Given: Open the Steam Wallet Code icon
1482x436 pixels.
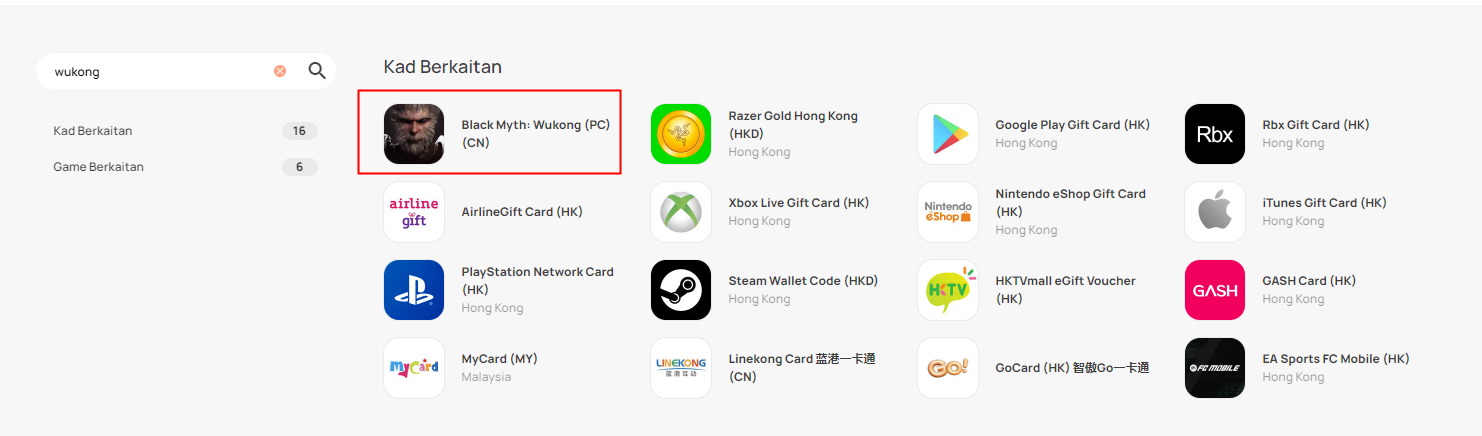Looking at the screenshot, I should click(681, 290).
